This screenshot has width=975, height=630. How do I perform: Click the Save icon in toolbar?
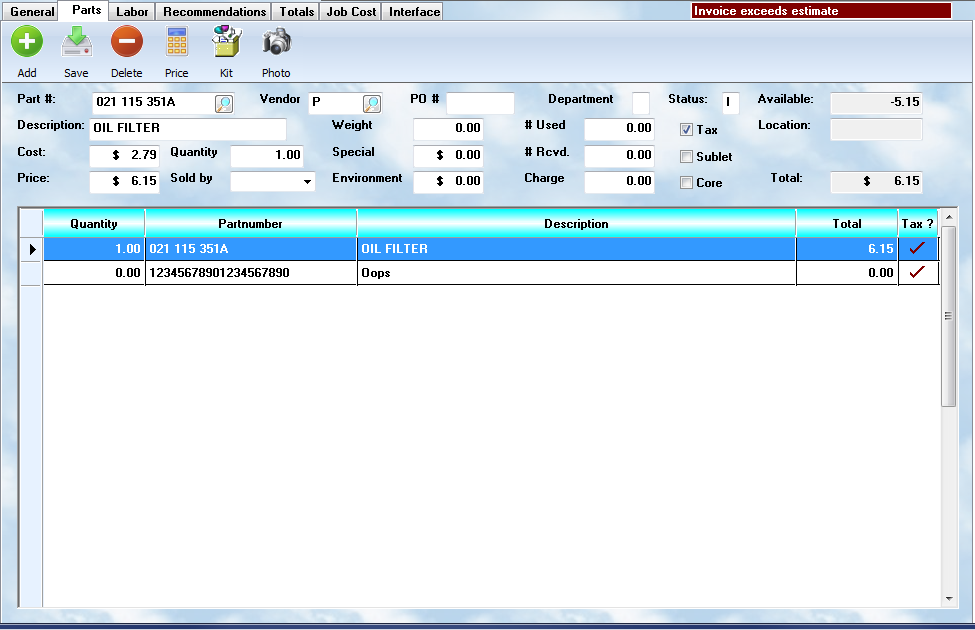(76, 43)
